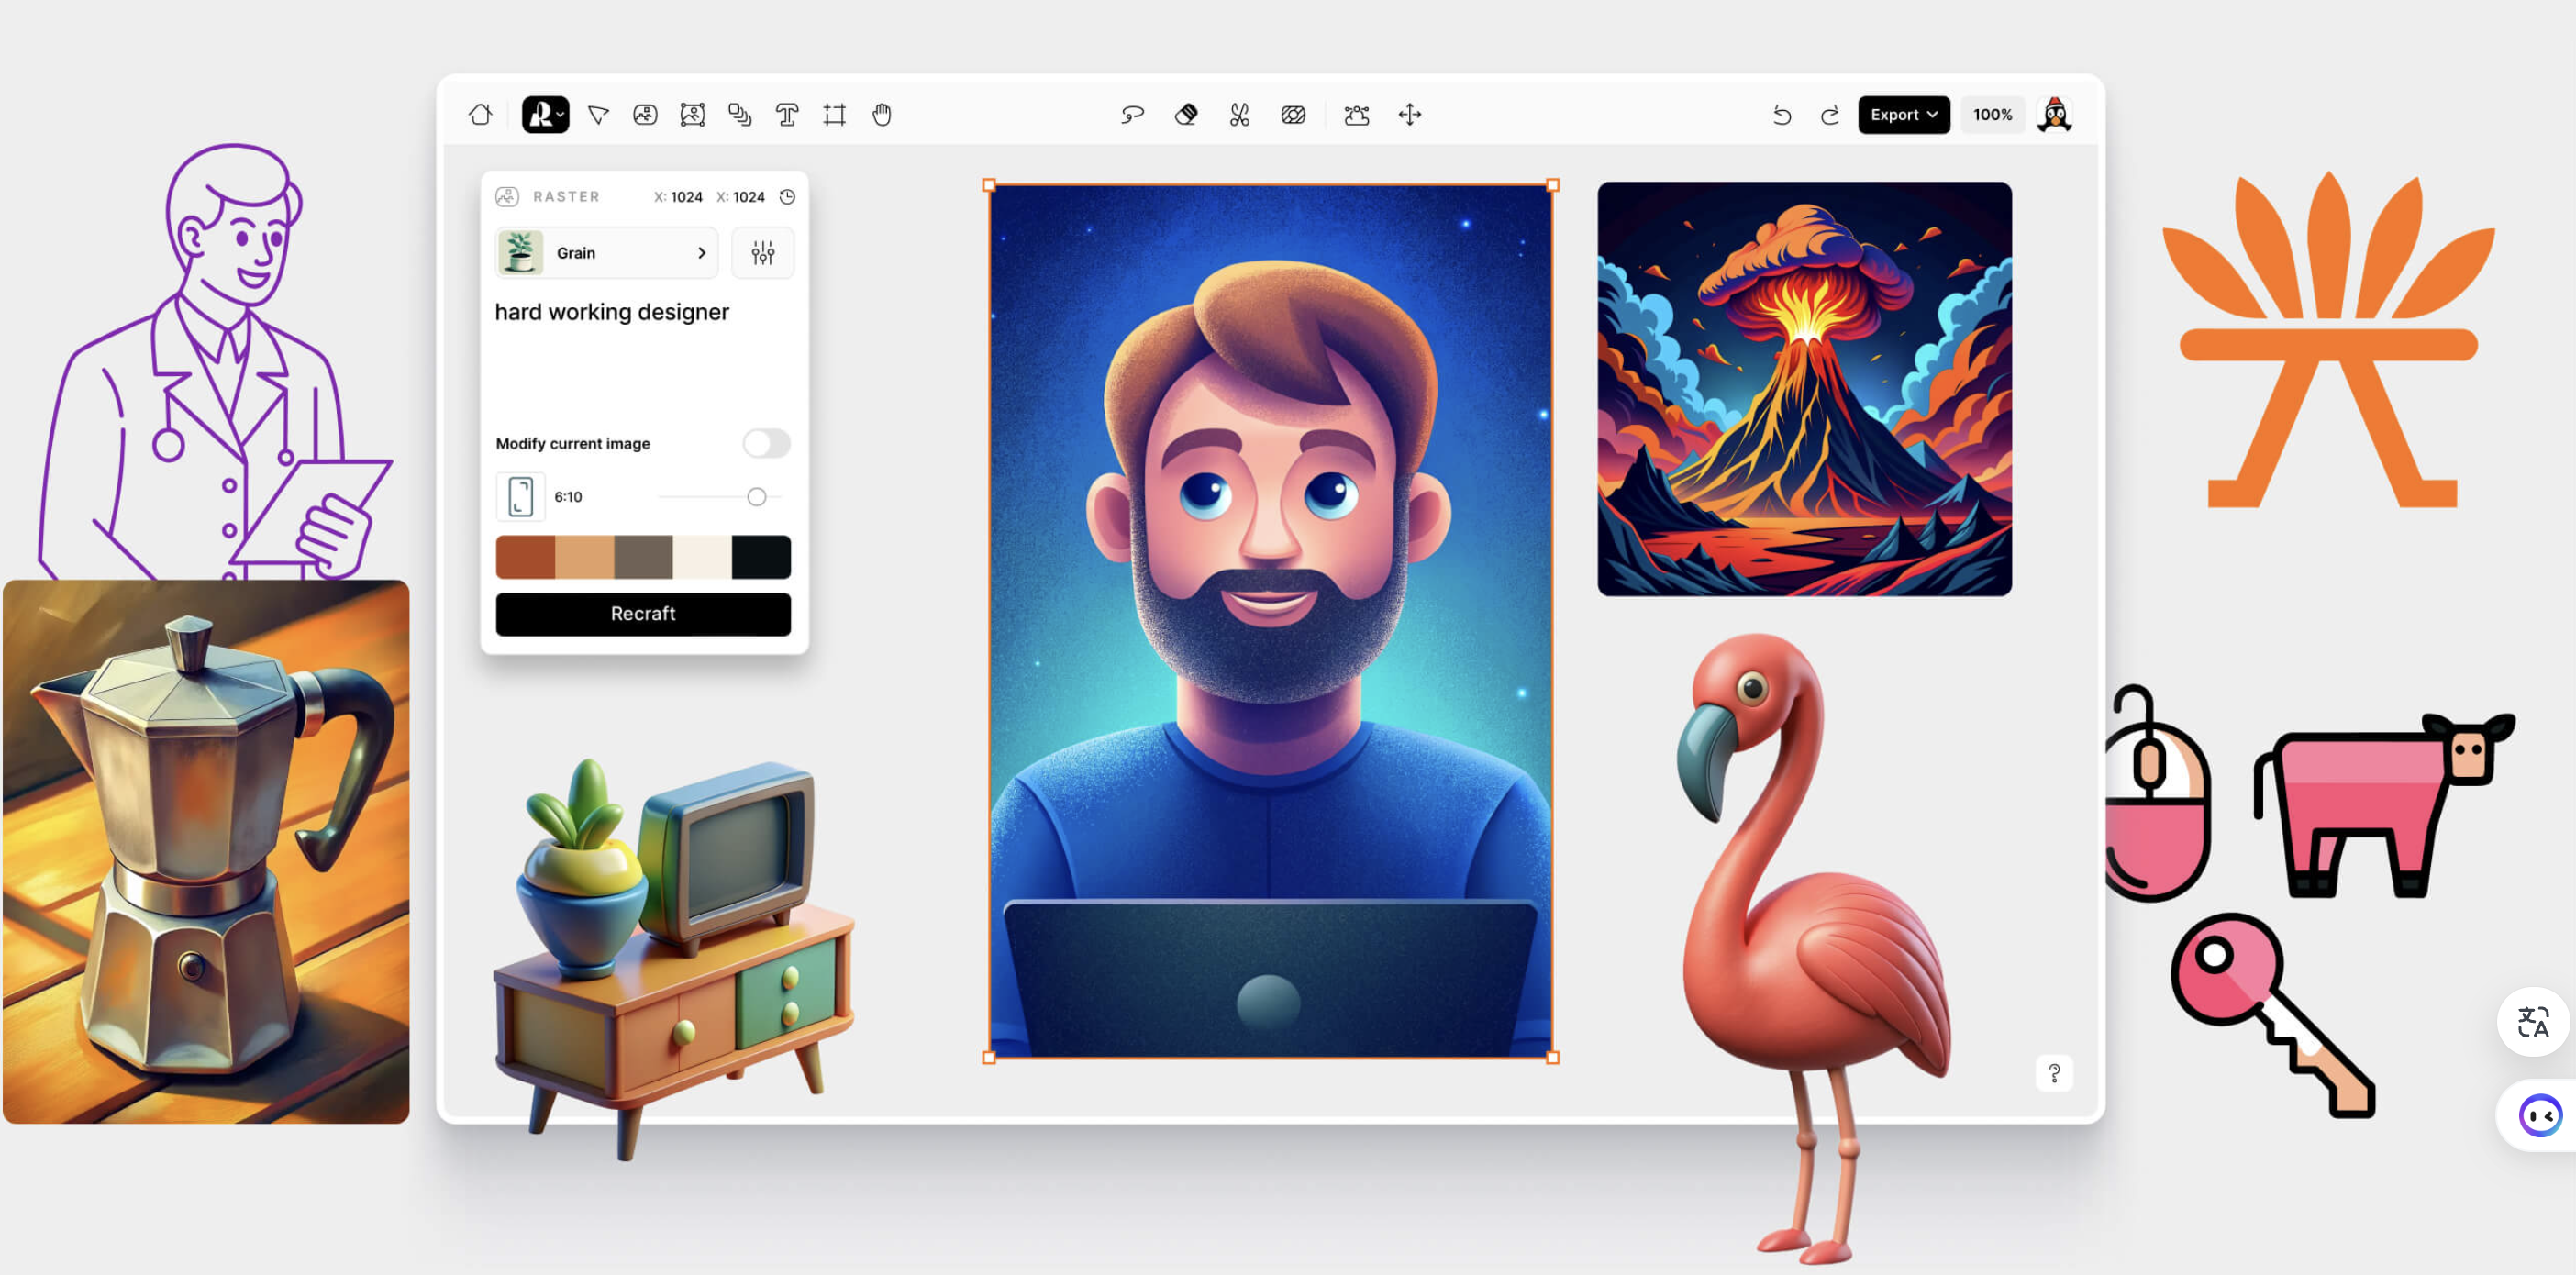Open the style adjustment sliders settings
This screenshot has height=1275, width=2576.
pyautogui.click(x=763, y=253)
